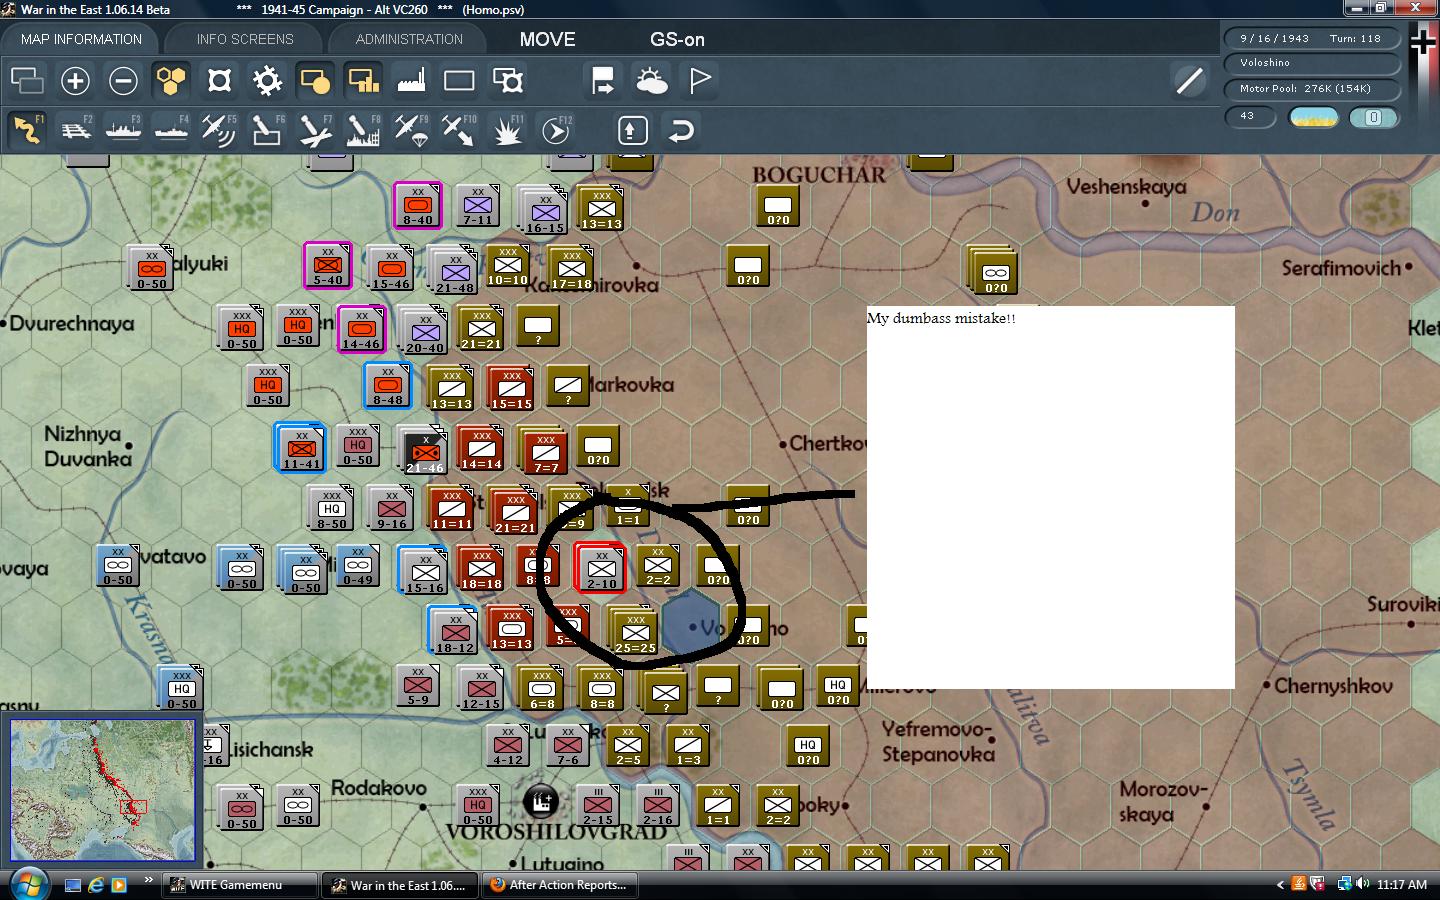Select the F1 ground move mode

tap(27, 130)
